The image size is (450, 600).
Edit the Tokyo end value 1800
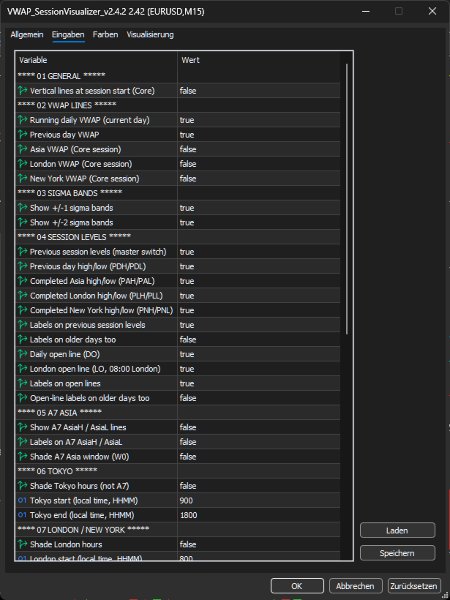pos(259,515)
